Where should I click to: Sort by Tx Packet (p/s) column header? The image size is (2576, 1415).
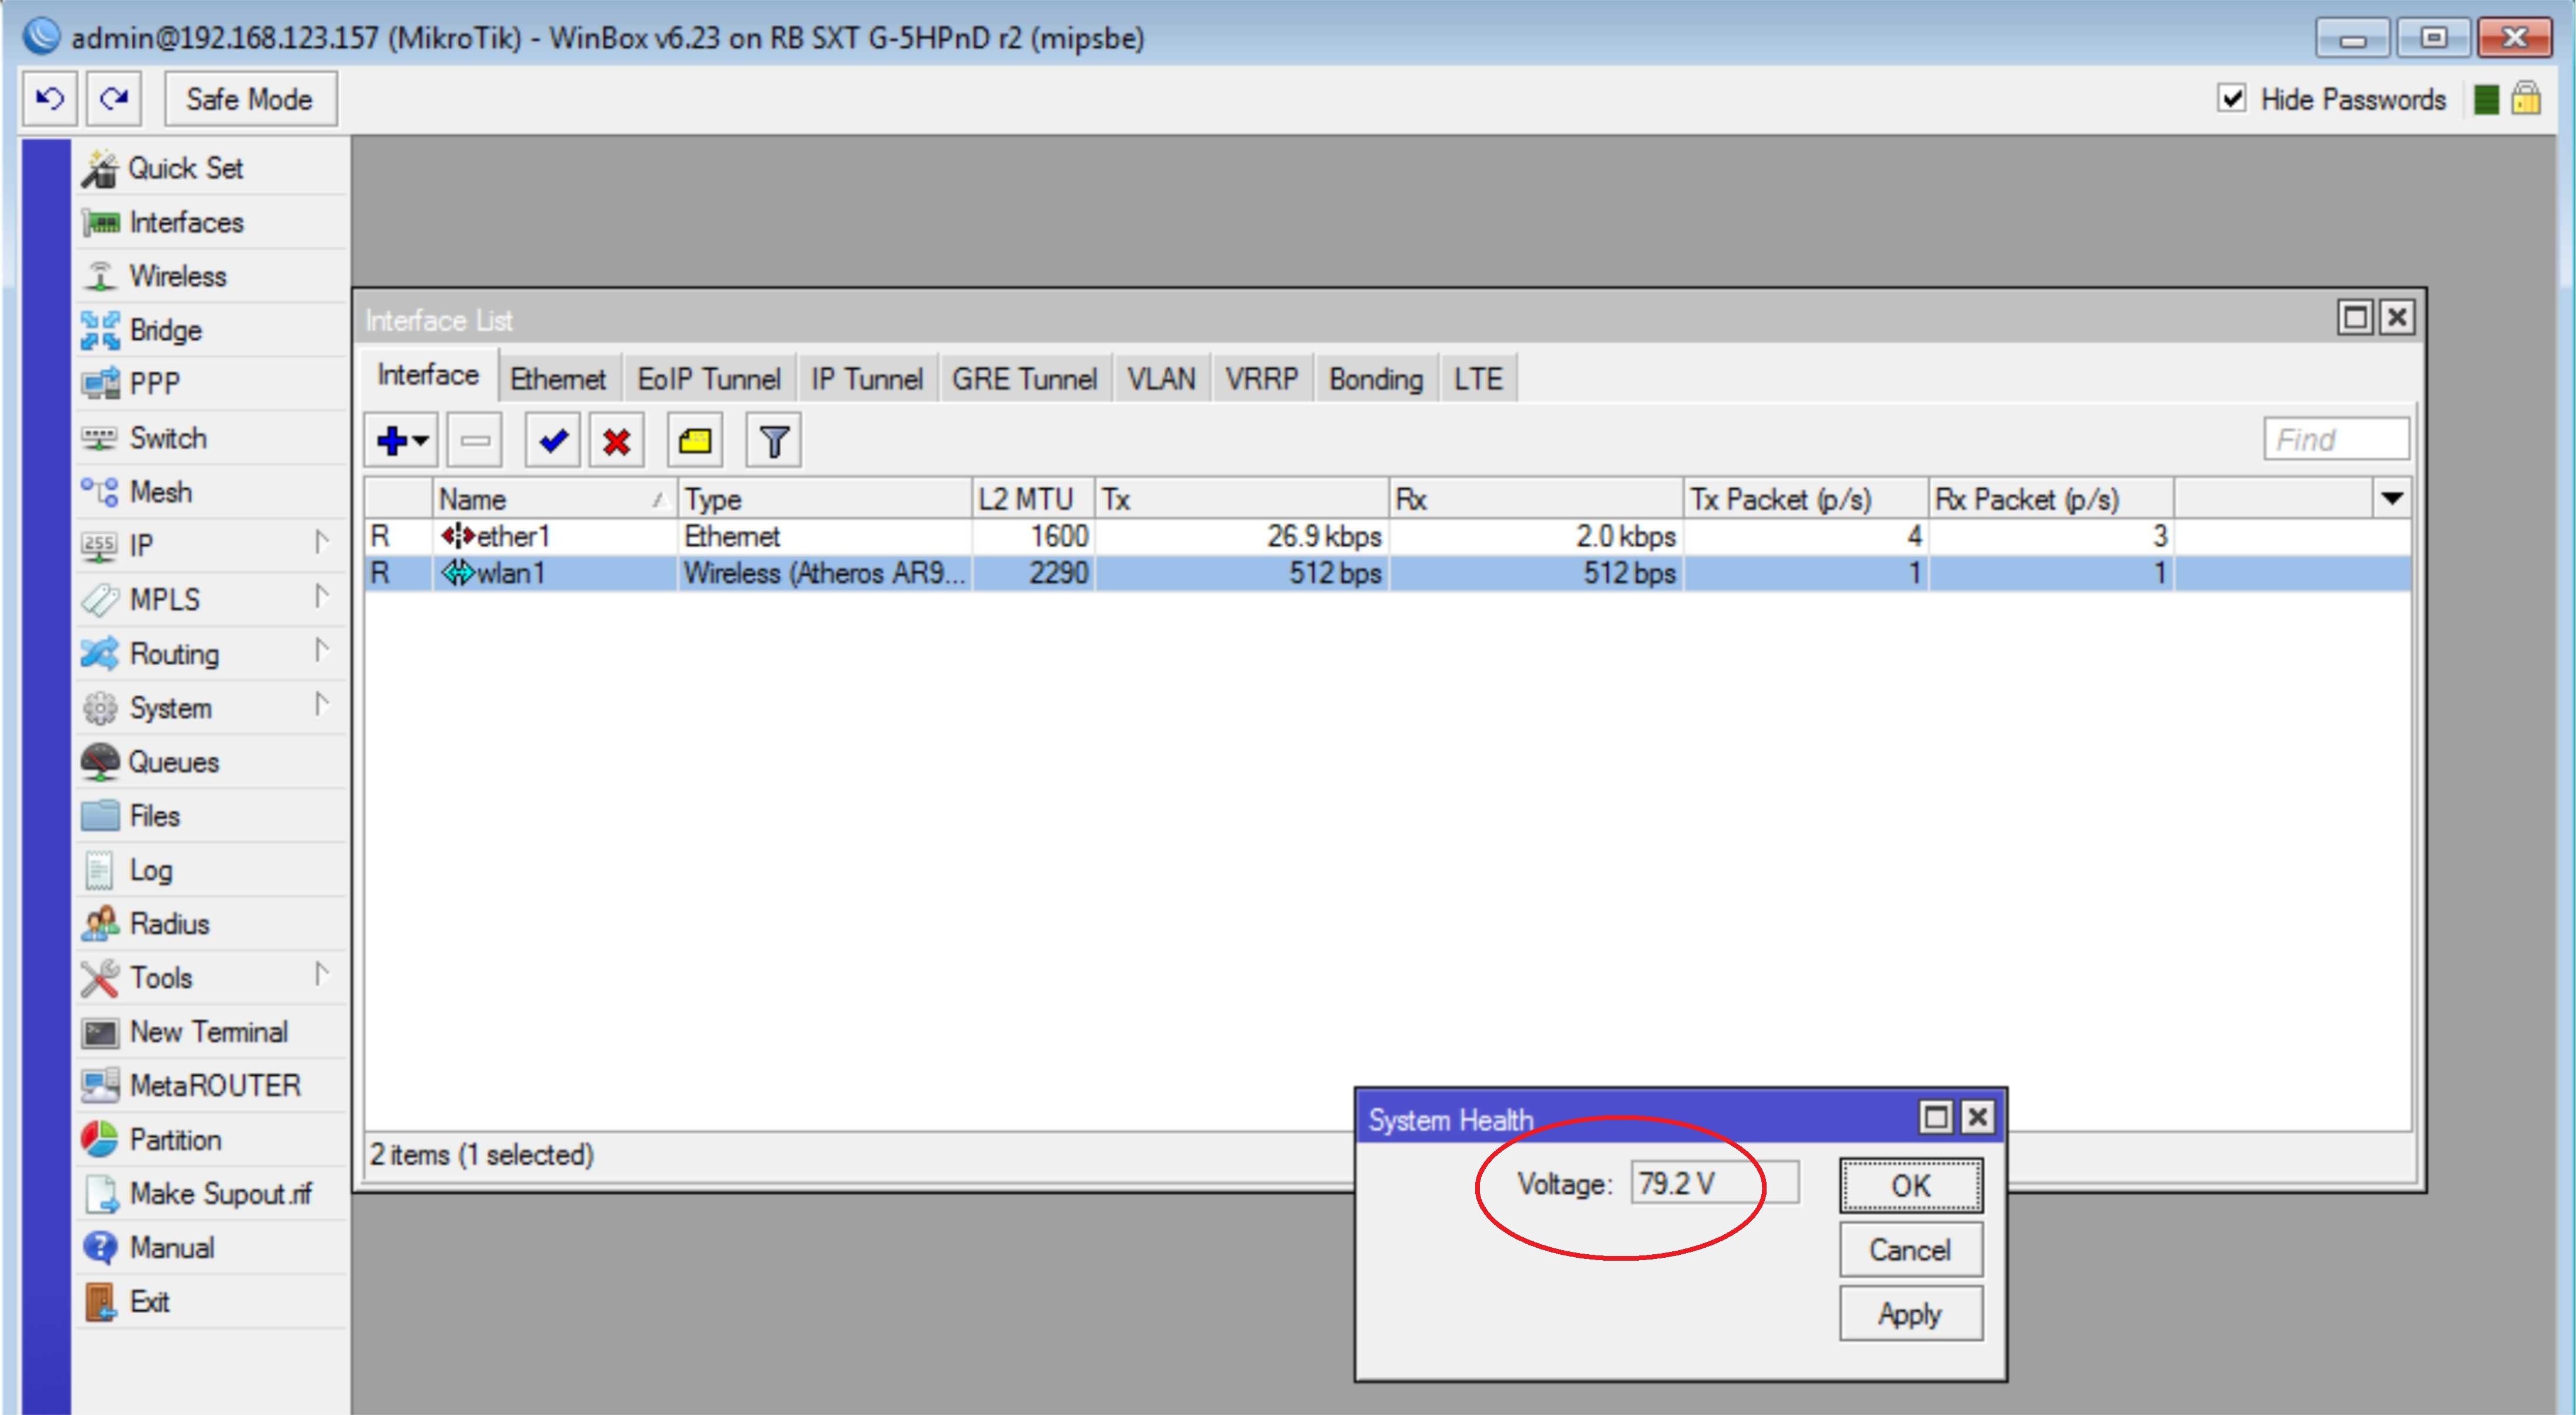click(1806, 498)
